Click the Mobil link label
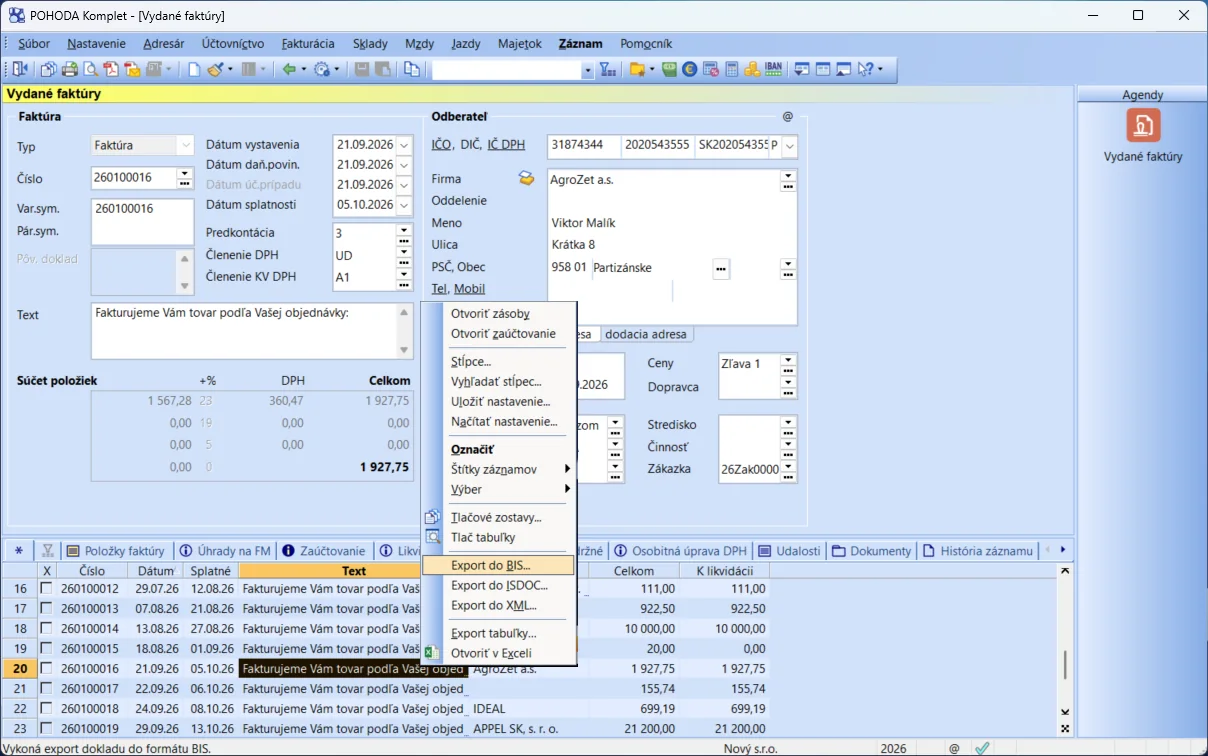 (x=469, y=289)
